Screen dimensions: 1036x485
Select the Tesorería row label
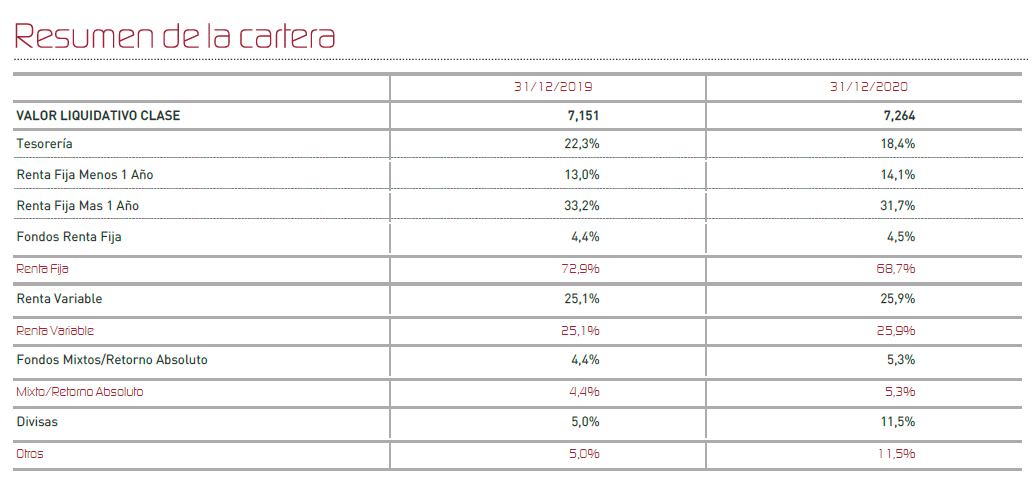[44, 143]
